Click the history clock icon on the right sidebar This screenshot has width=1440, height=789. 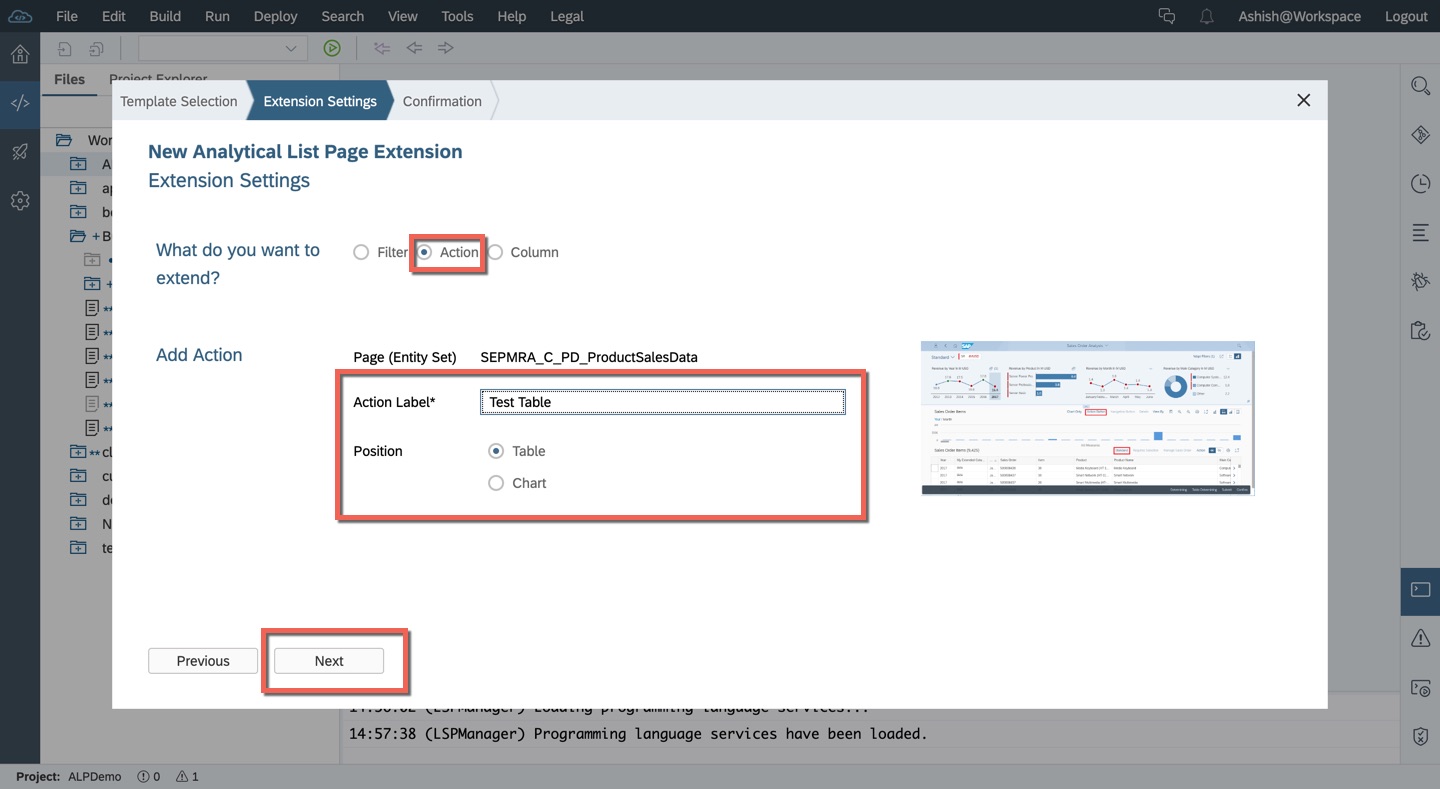click(x=1420, y=183)
